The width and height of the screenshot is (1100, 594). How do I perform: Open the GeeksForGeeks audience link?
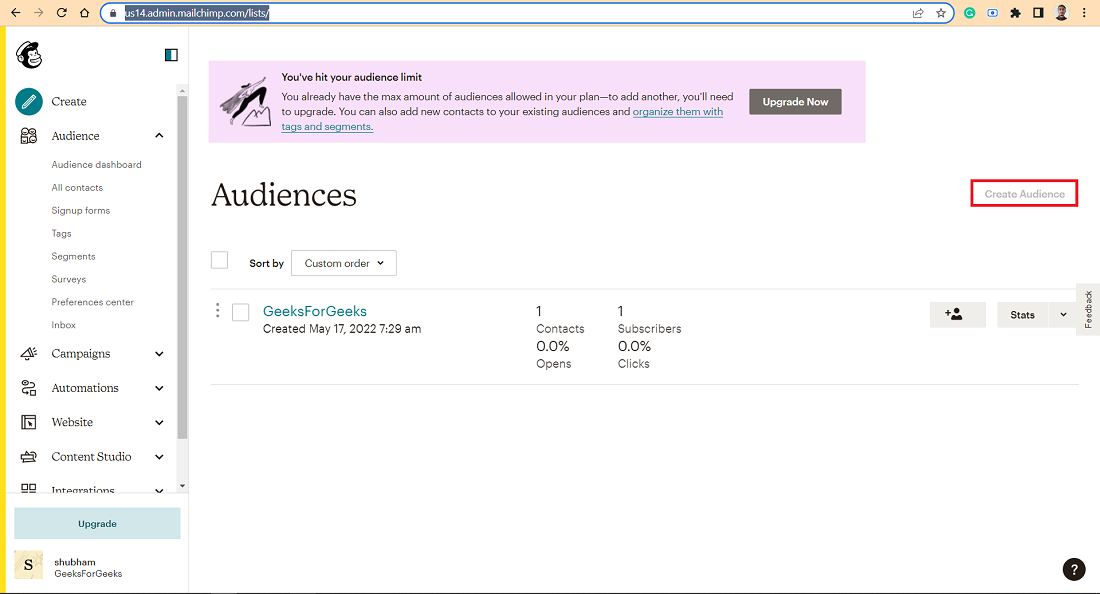[315, 311]
